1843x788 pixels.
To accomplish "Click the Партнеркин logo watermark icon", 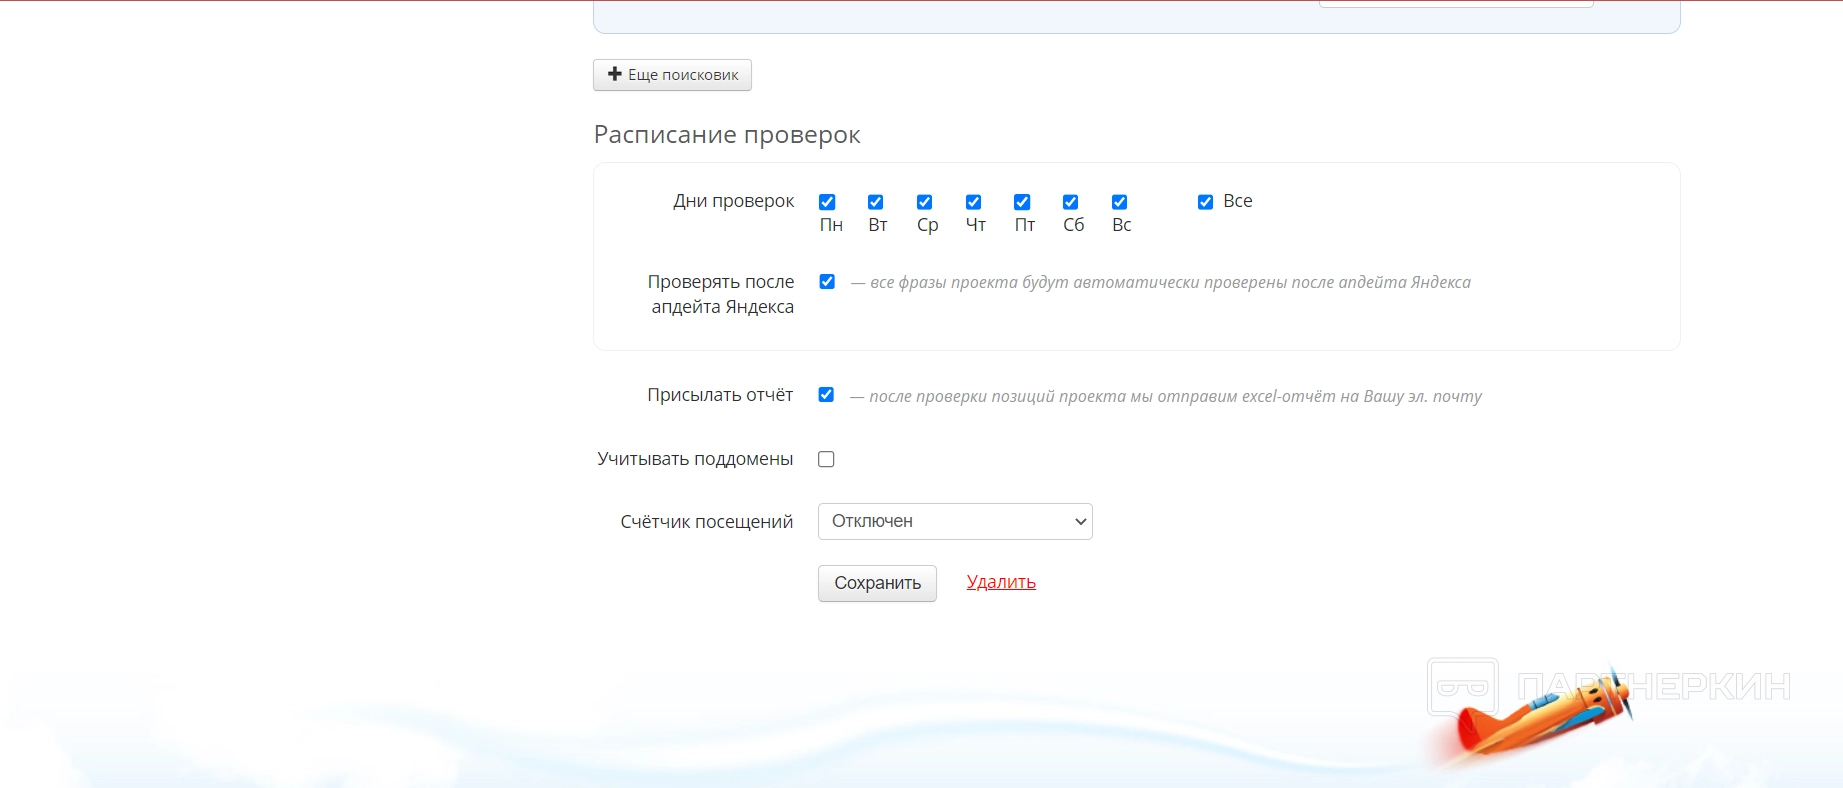I will [1462, 686].
